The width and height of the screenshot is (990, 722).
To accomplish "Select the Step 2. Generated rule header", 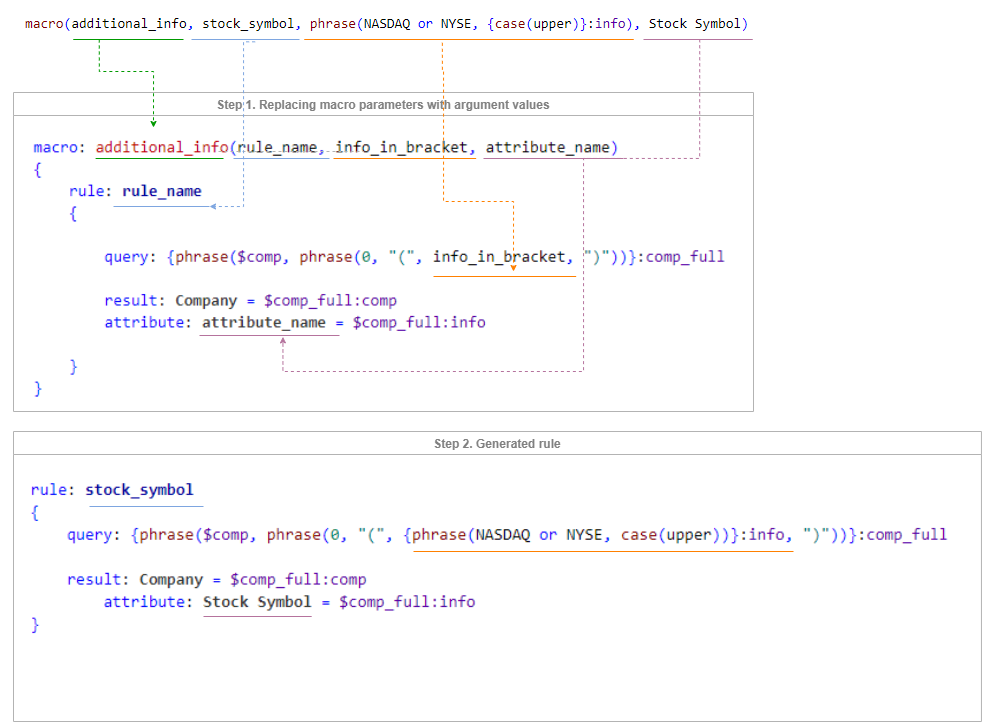I will tap(497, 443).
